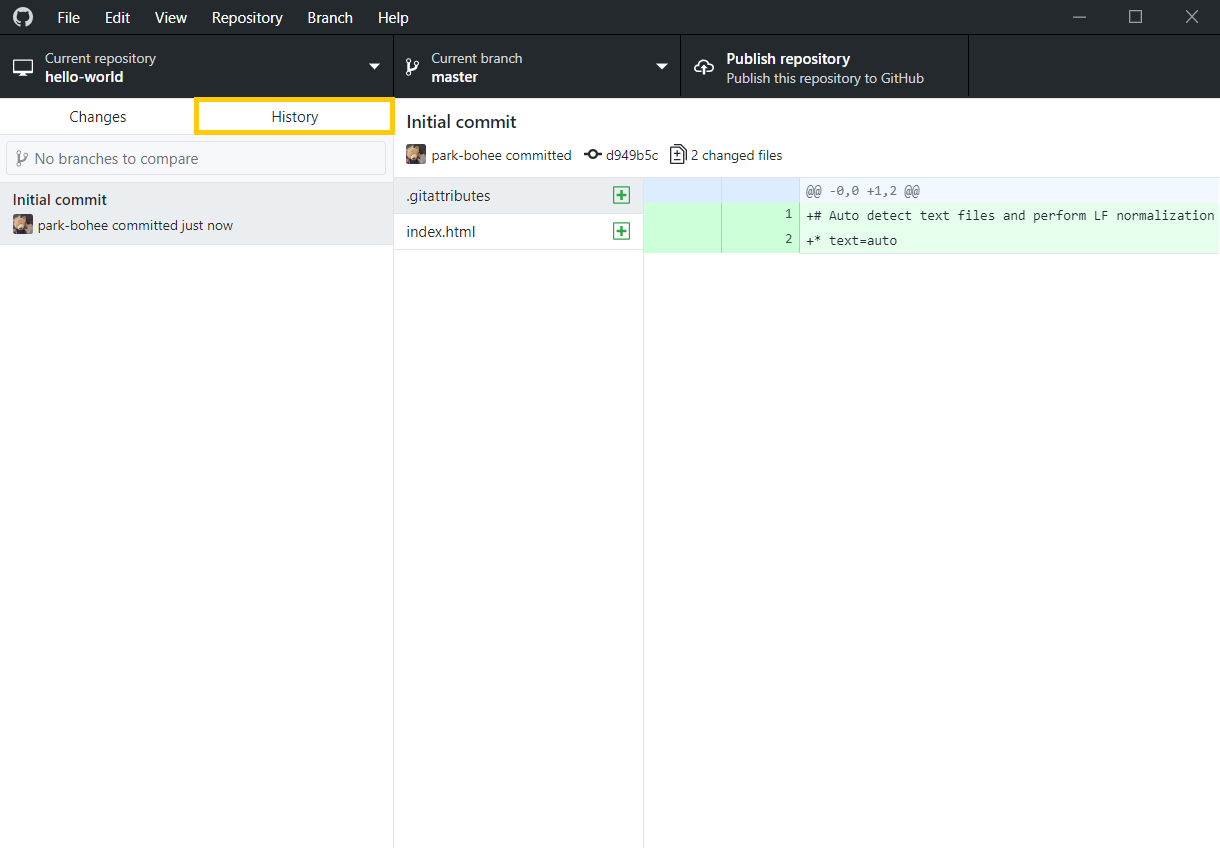
Task: Click avatar in the commit list row
Action: point(23,224)
